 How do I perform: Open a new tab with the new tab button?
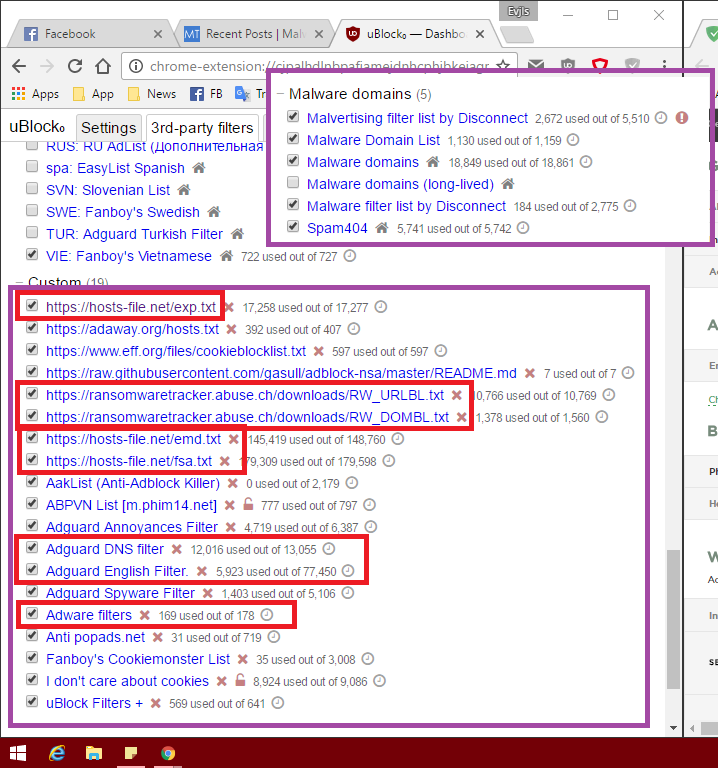click(517, 34)
